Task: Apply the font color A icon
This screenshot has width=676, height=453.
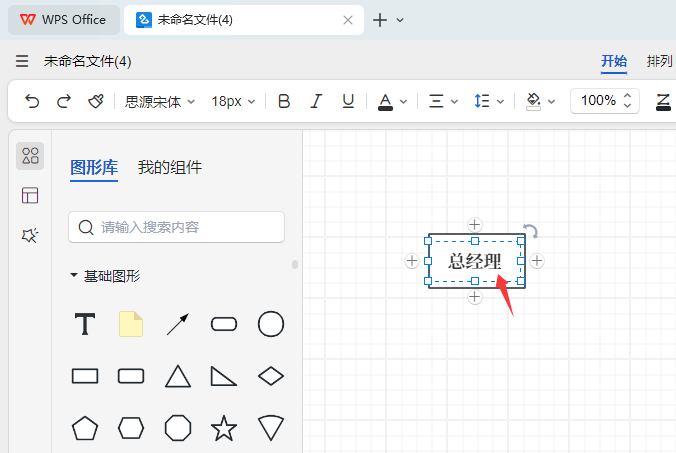Action: [x=385, y=102]
